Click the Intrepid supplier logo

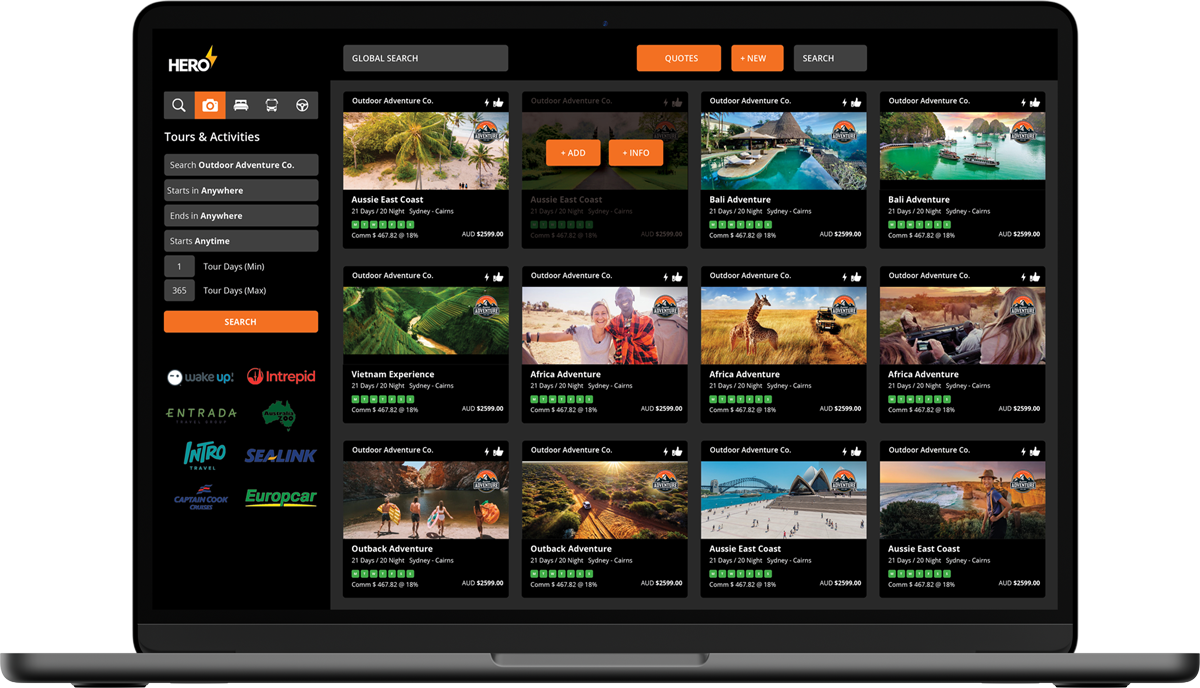[281, 377]
